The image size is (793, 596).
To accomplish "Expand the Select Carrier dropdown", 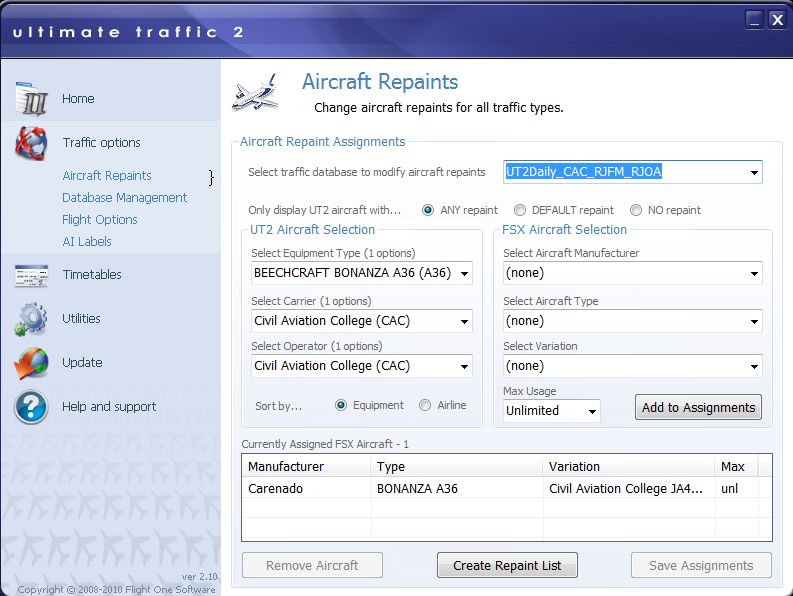I will 362,321.
